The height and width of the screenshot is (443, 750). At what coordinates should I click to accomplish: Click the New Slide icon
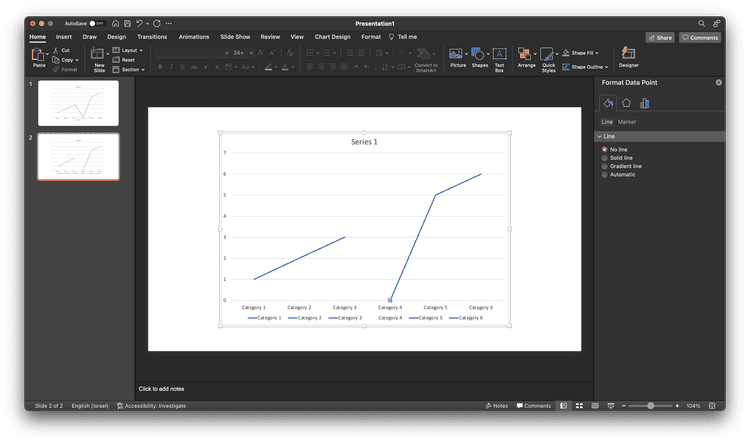97,54
